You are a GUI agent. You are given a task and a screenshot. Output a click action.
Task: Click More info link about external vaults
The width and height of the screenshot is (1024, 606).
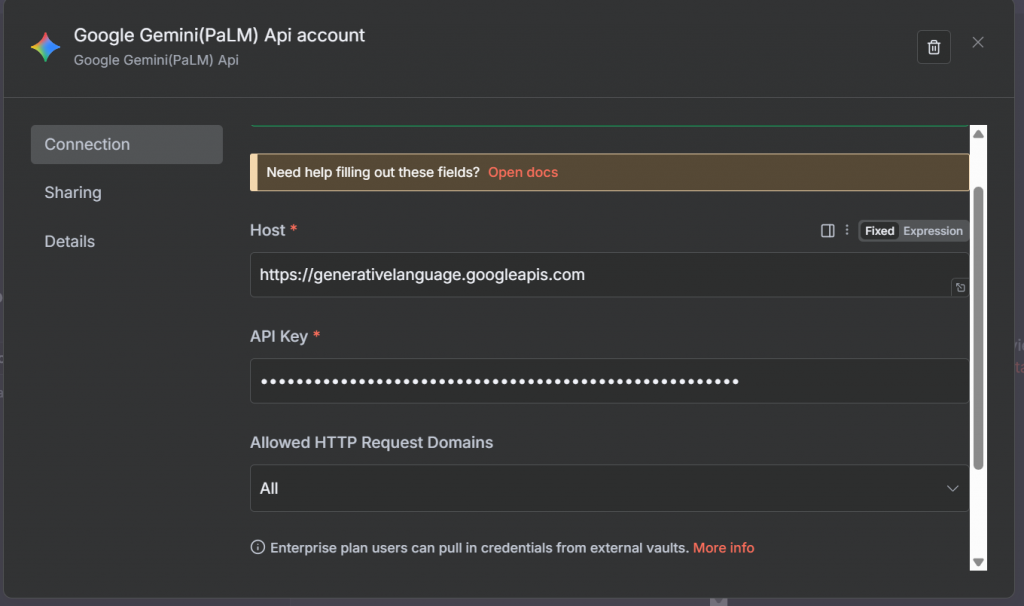coord(723,548)
